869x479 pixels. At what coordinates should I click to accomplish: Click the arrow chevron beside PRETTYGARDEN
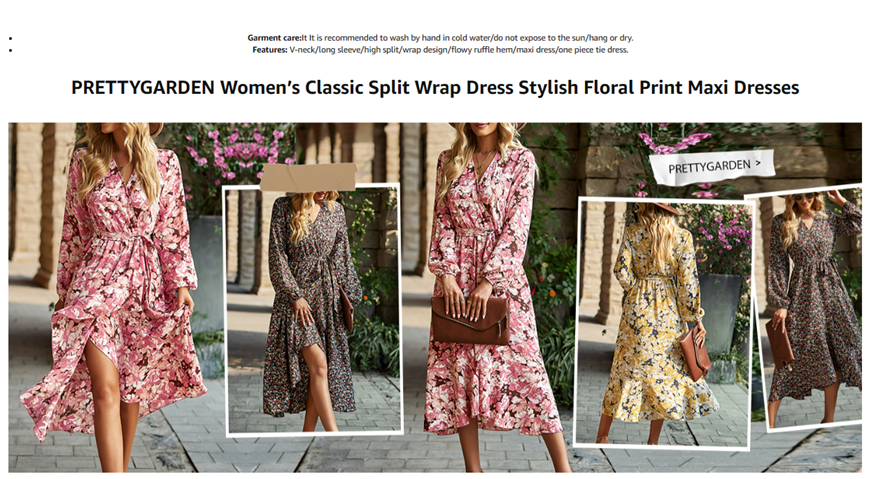758,162
